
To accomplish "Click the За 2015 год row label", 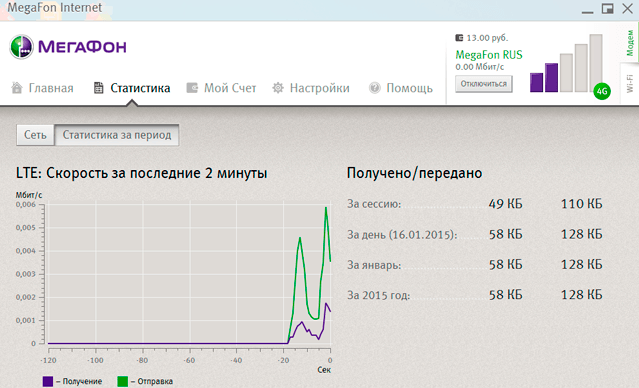I will click(379, 295).
